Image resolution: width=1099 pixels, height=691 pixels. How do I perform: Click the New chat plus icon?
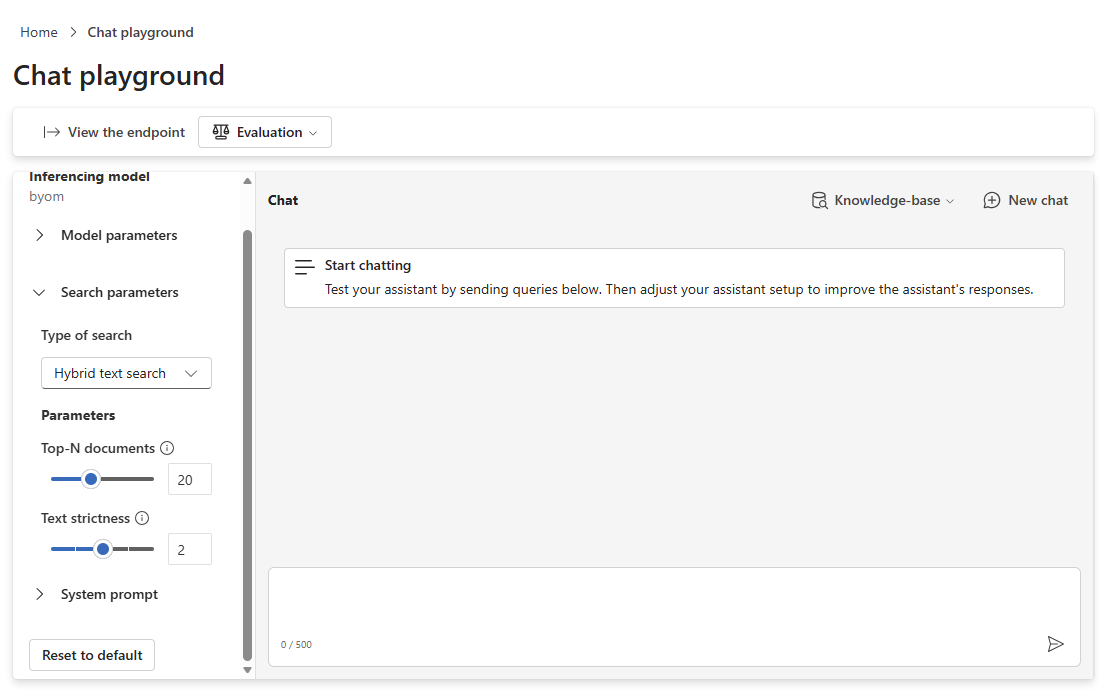tap(992, 200)
